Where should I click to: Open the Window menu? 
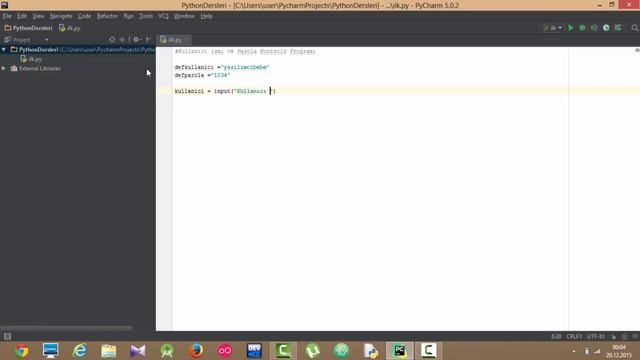point(184,16)
